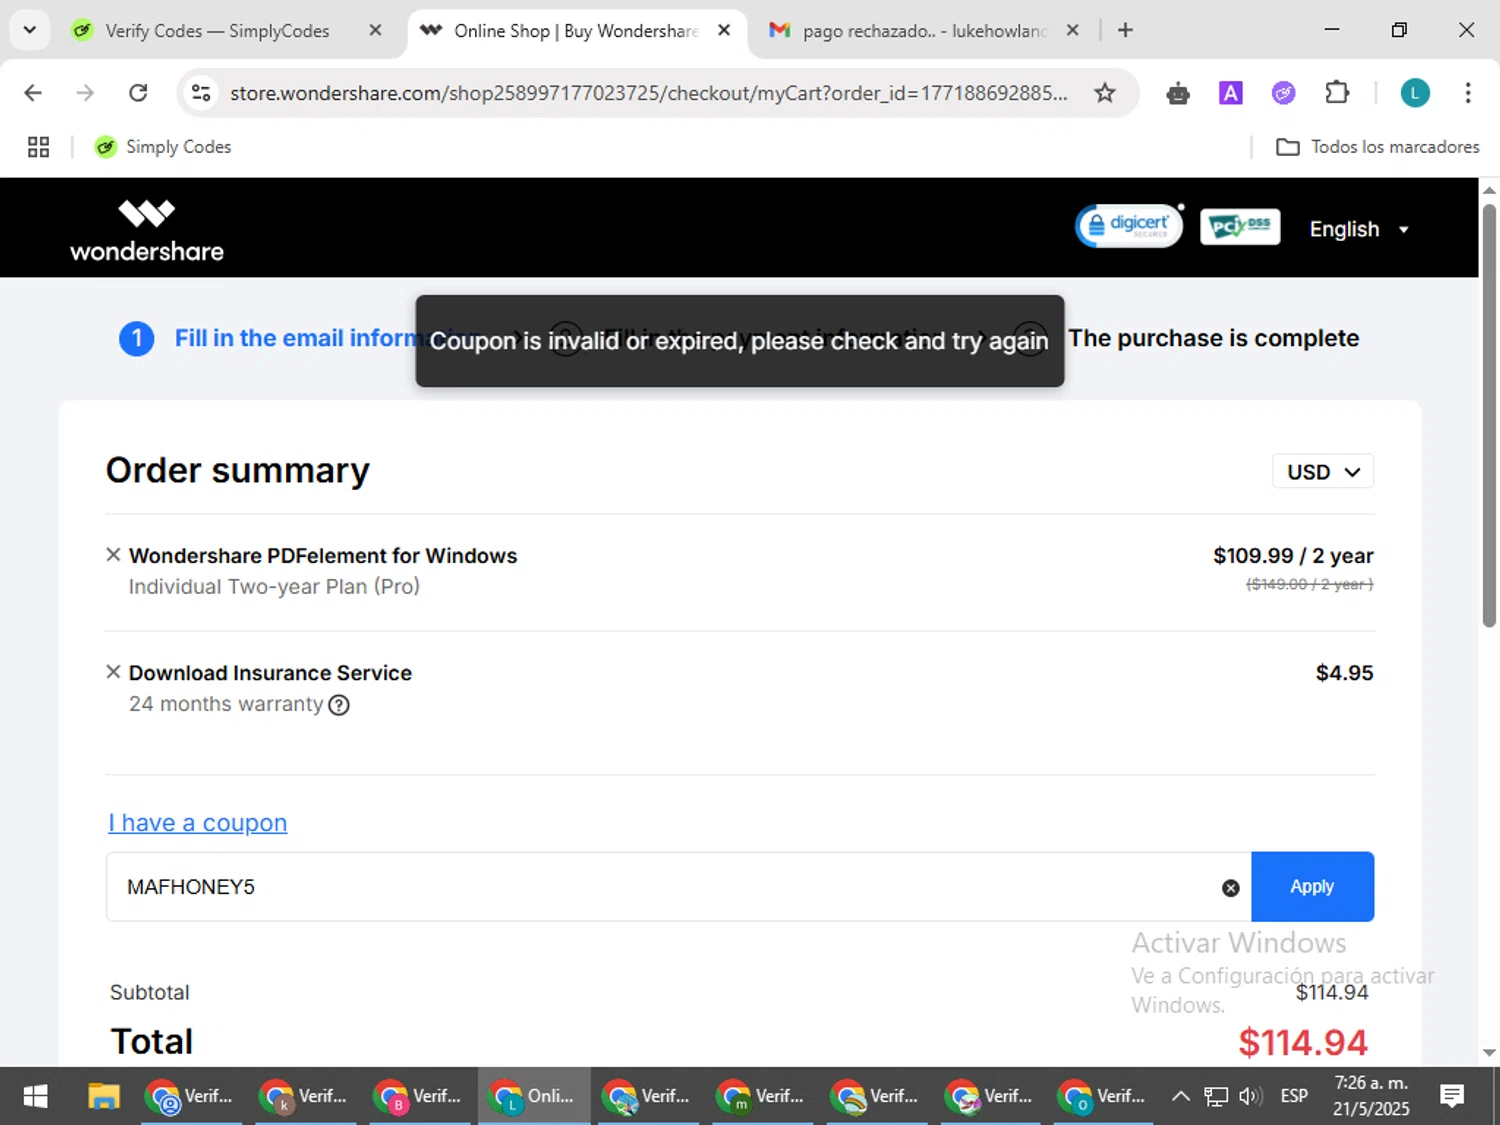Reload the current page

(138, 93)
